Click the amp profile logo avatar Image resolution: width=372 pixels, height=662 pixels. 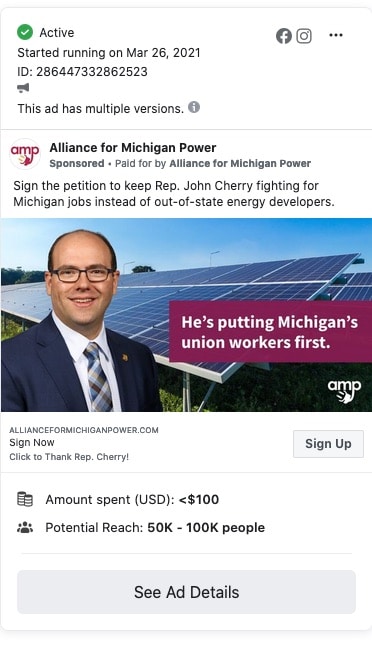pos(25,154)
